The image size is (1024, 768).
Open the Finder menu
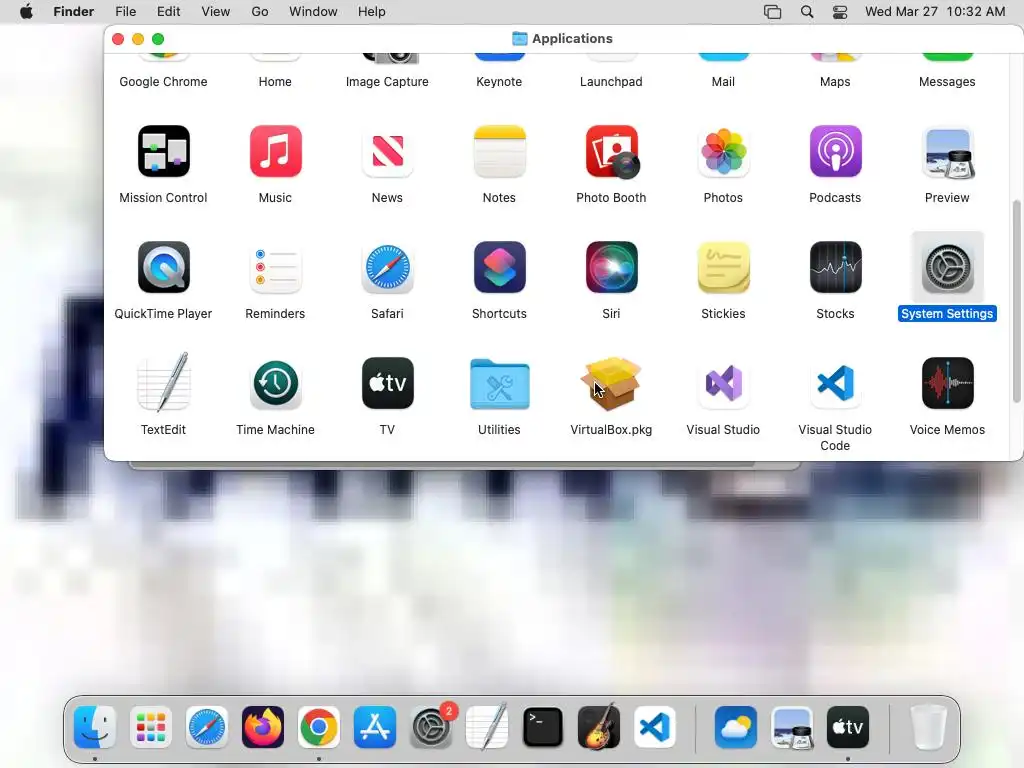74,12
